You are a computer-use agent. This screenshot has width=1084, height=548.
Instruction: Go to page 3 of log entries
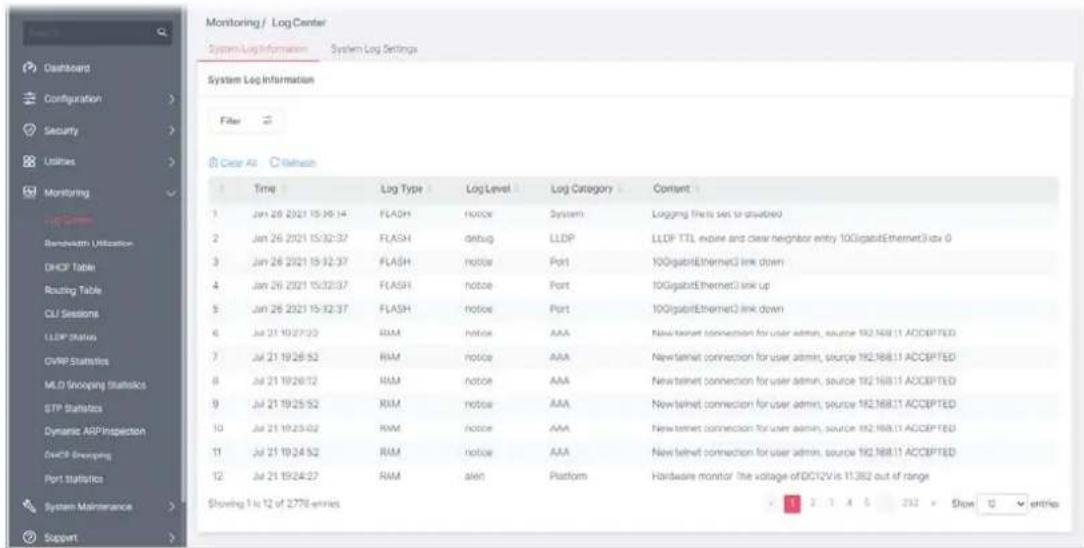pyautogui.click(x=832, y=504)
